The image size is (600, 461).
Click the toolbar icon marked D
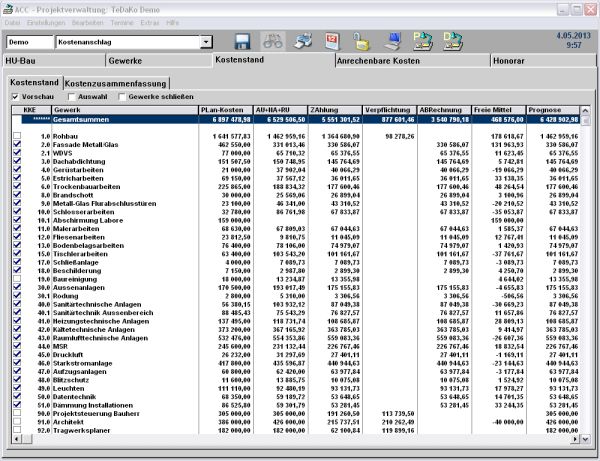(452, 42)
